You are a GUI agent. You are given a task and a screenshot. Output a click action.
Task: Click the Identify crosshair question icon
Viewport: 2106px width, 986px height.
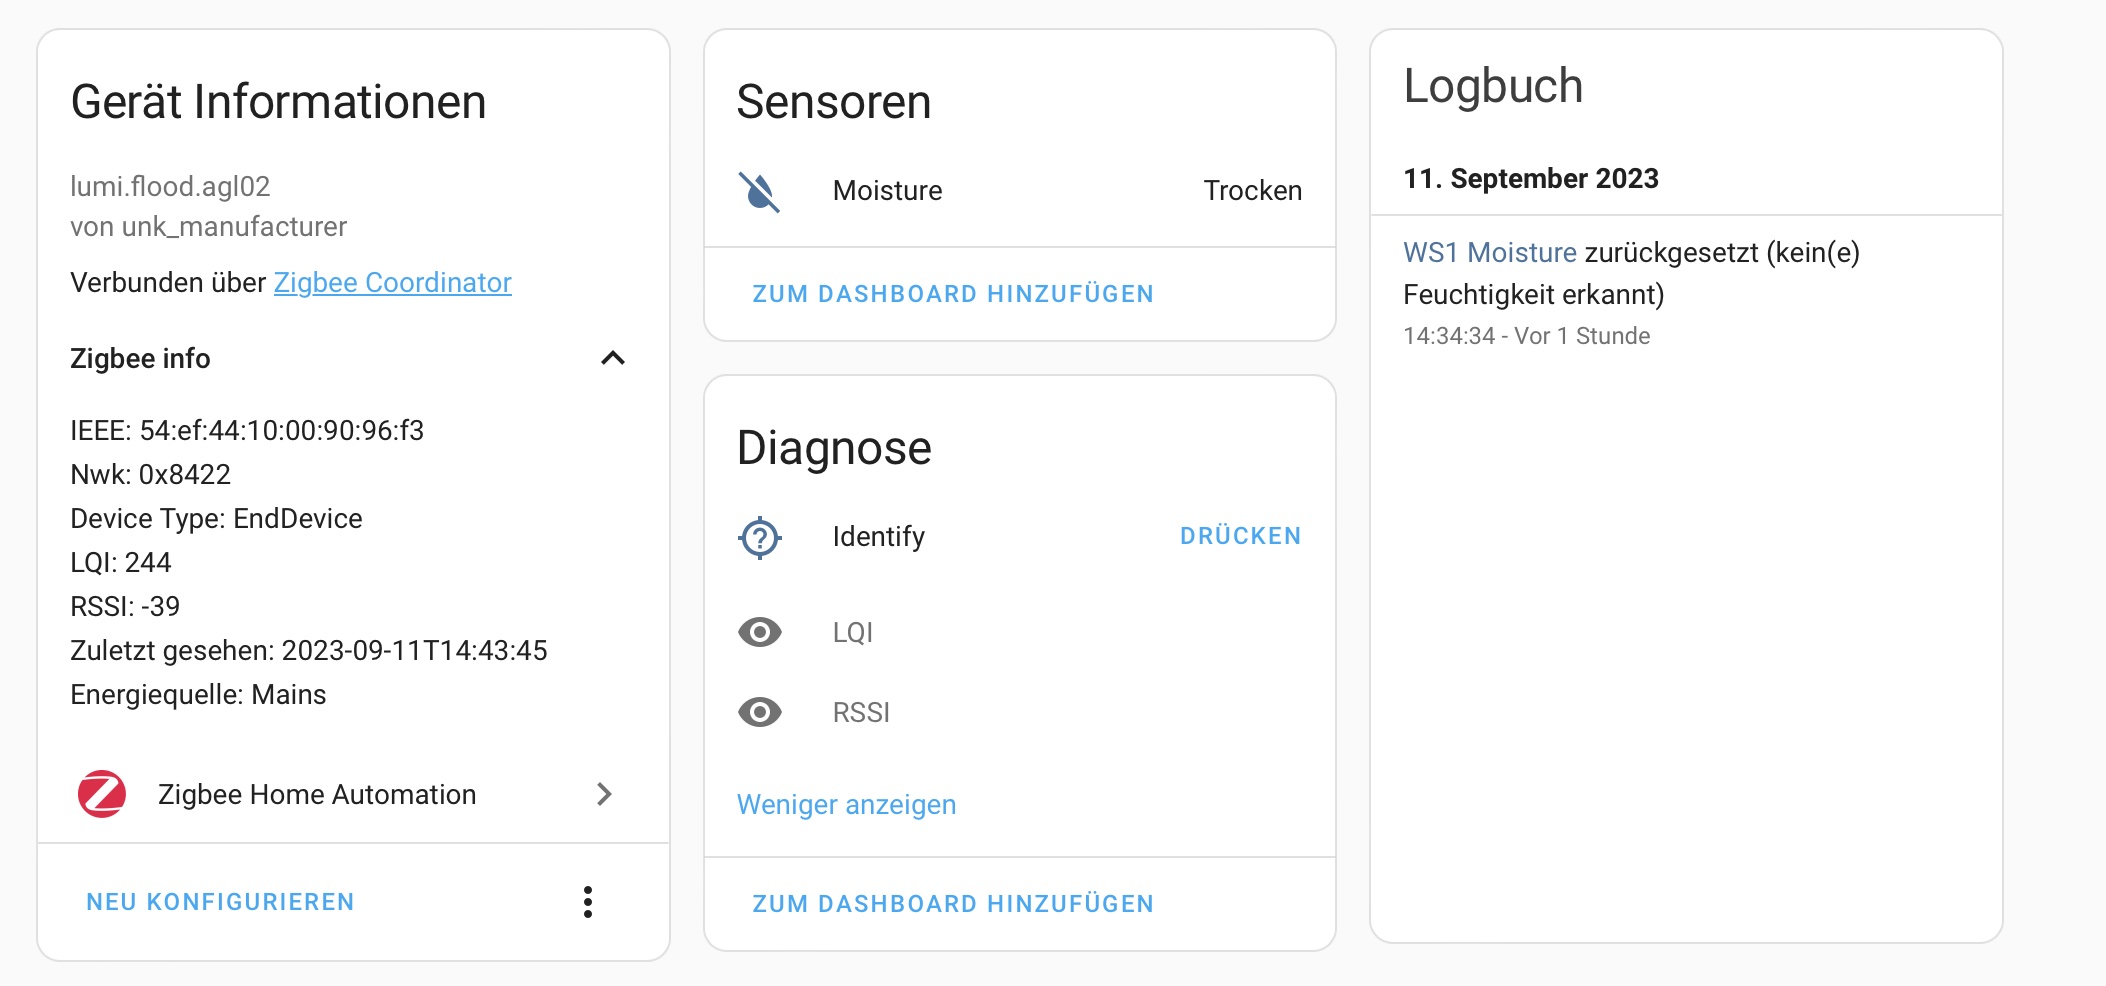click(760, 537)
